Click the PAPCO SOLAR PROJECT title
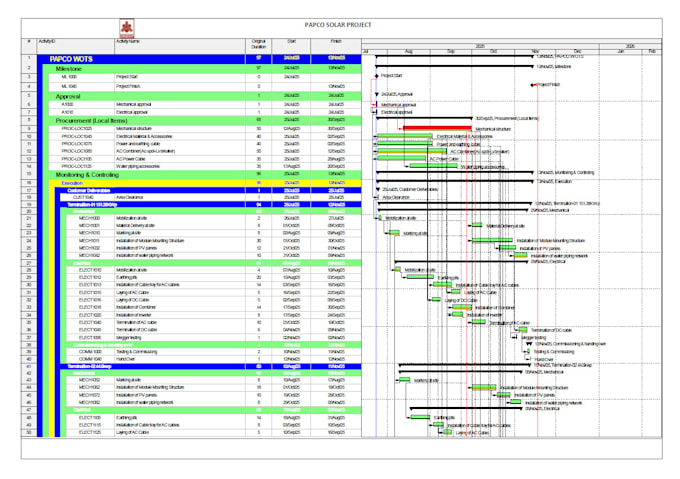This screenshot has height=479, width=680. pyautogui.click(x=338, y=25)
